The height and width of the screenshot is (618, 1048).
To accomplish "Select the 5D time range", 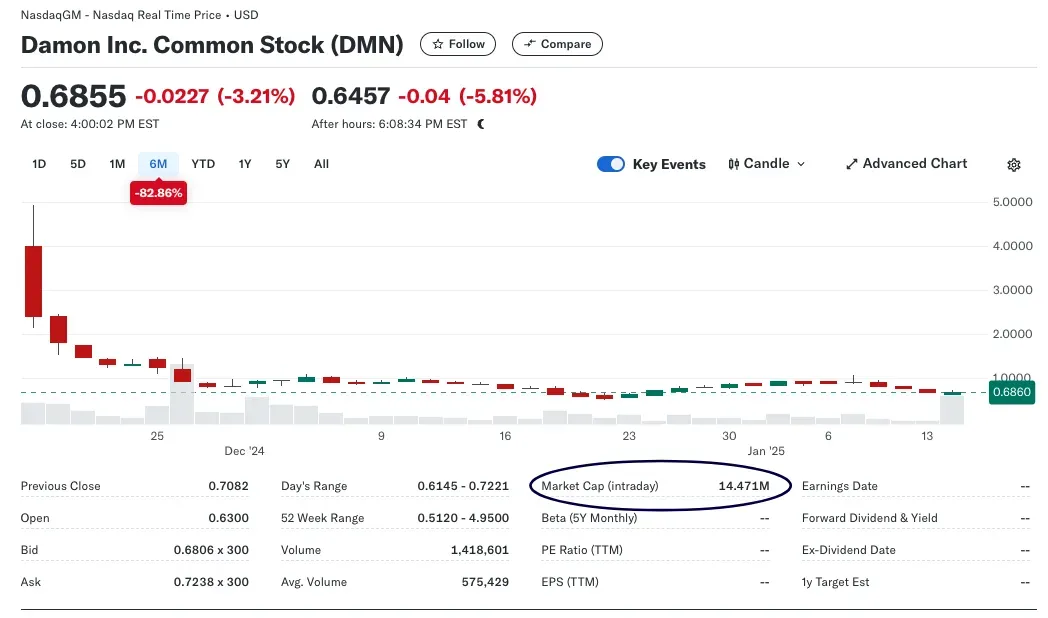I will pyautogui.click(x=78, y=164).
